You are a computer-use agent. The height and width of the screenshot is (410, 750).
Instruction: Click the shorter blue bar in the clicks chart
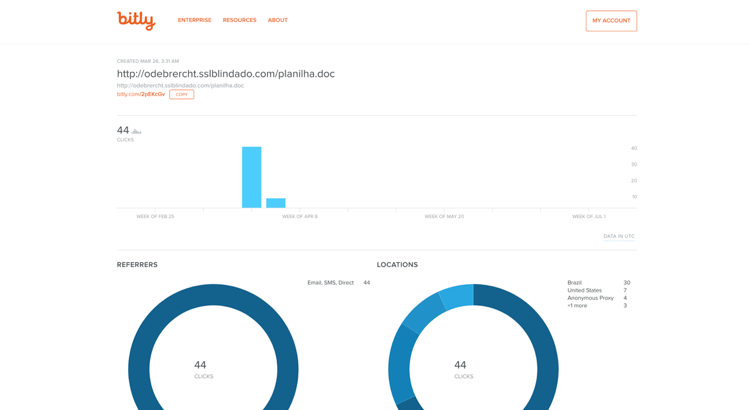[x=276, y=203]
